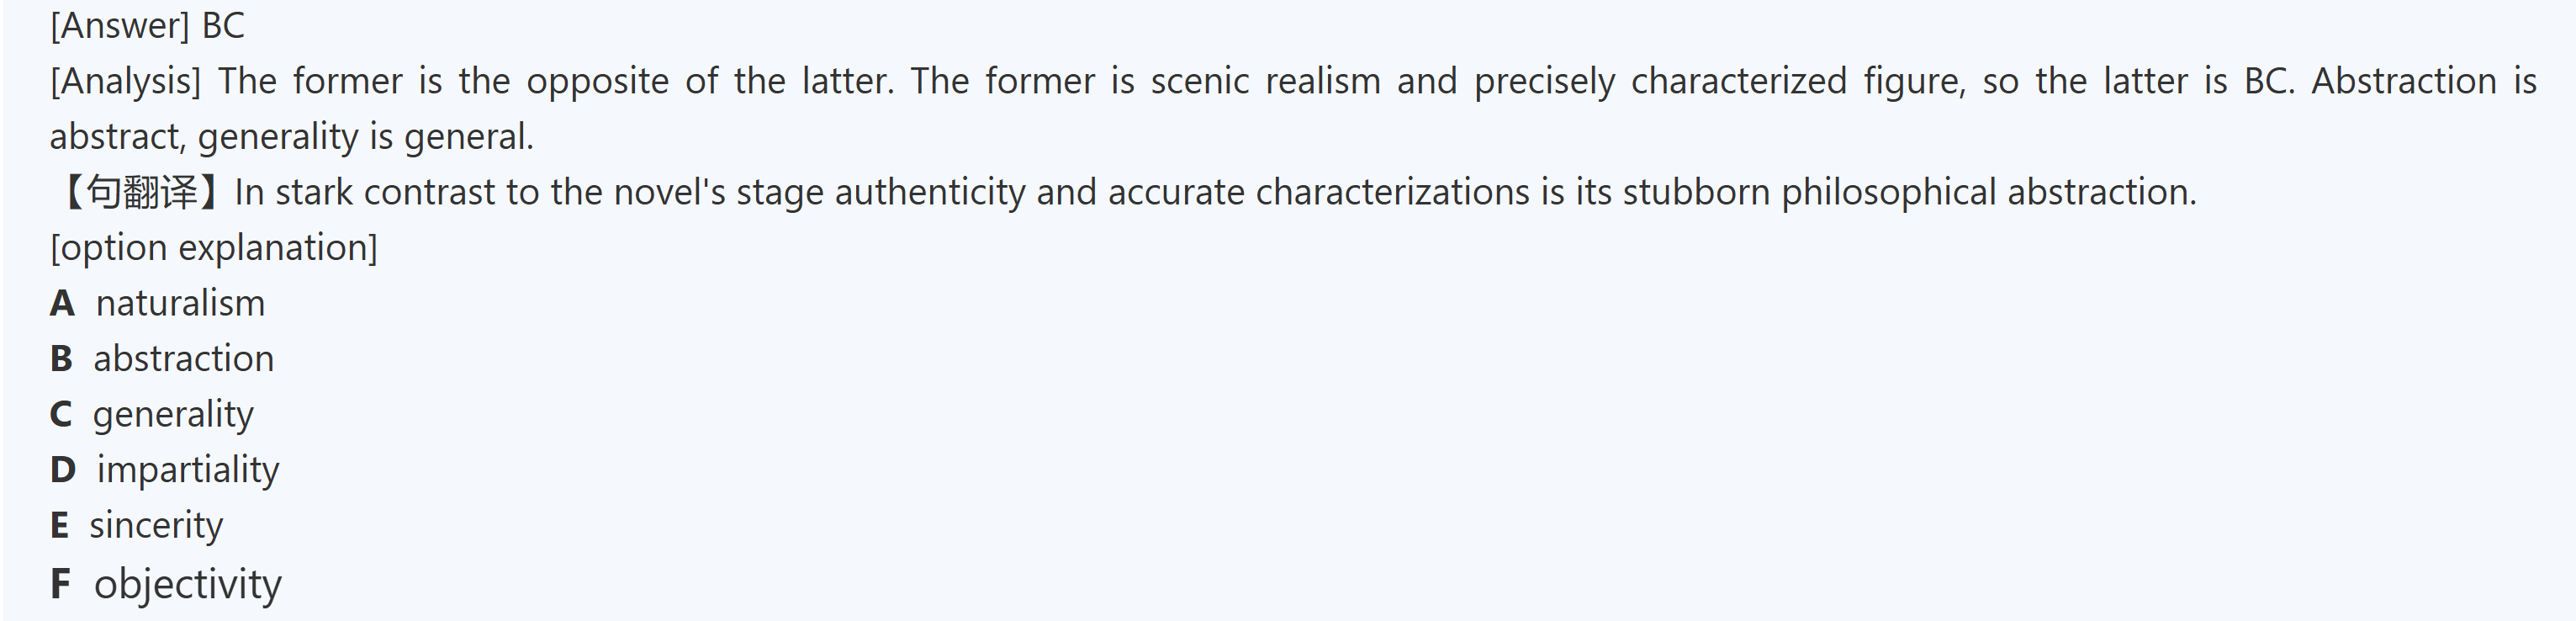Click the word "objectivity"

coord(188,584)
